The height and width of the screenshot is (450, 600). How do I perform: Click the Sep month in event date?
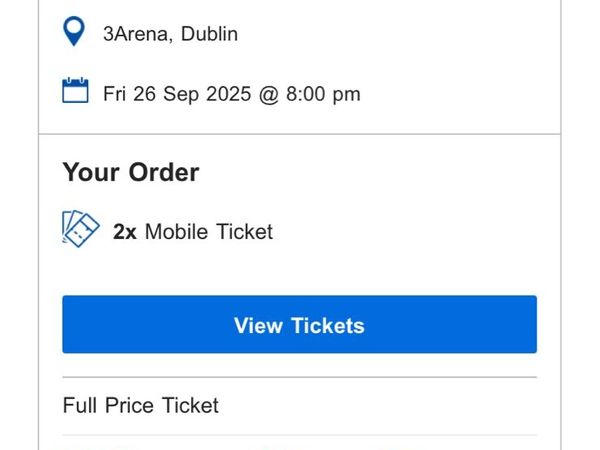181,95
